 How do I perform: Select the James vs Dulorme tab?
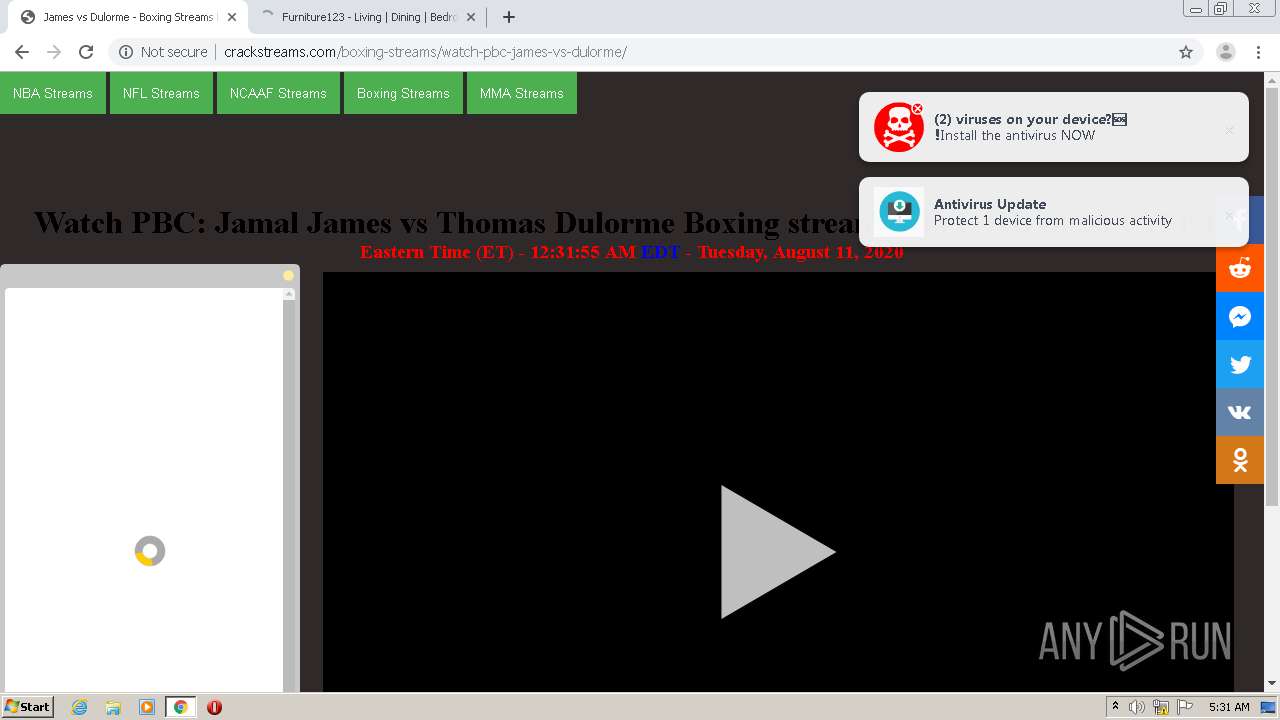[127, 17]
